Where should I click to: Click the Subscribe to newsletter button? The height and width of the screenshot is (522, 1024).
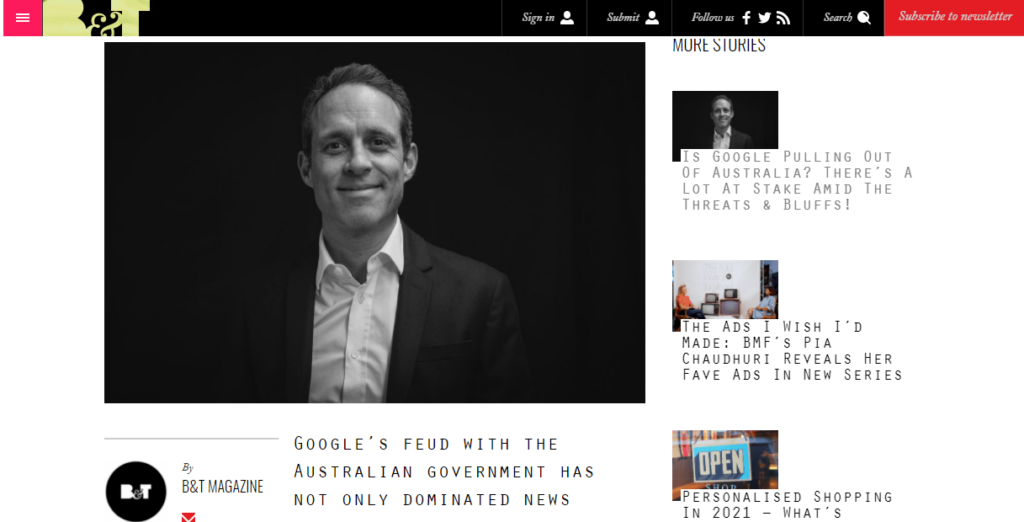tap(954, 18)
